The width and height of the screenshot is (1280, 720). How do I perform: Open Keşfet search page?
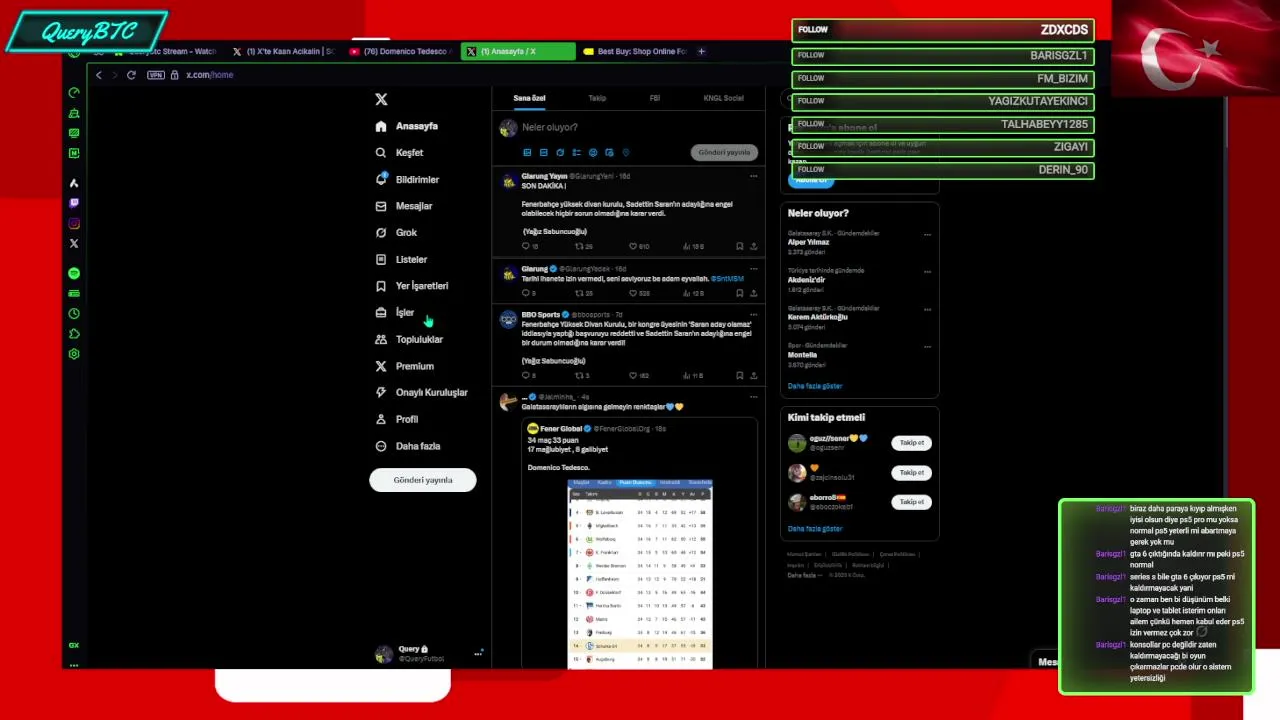400,153
